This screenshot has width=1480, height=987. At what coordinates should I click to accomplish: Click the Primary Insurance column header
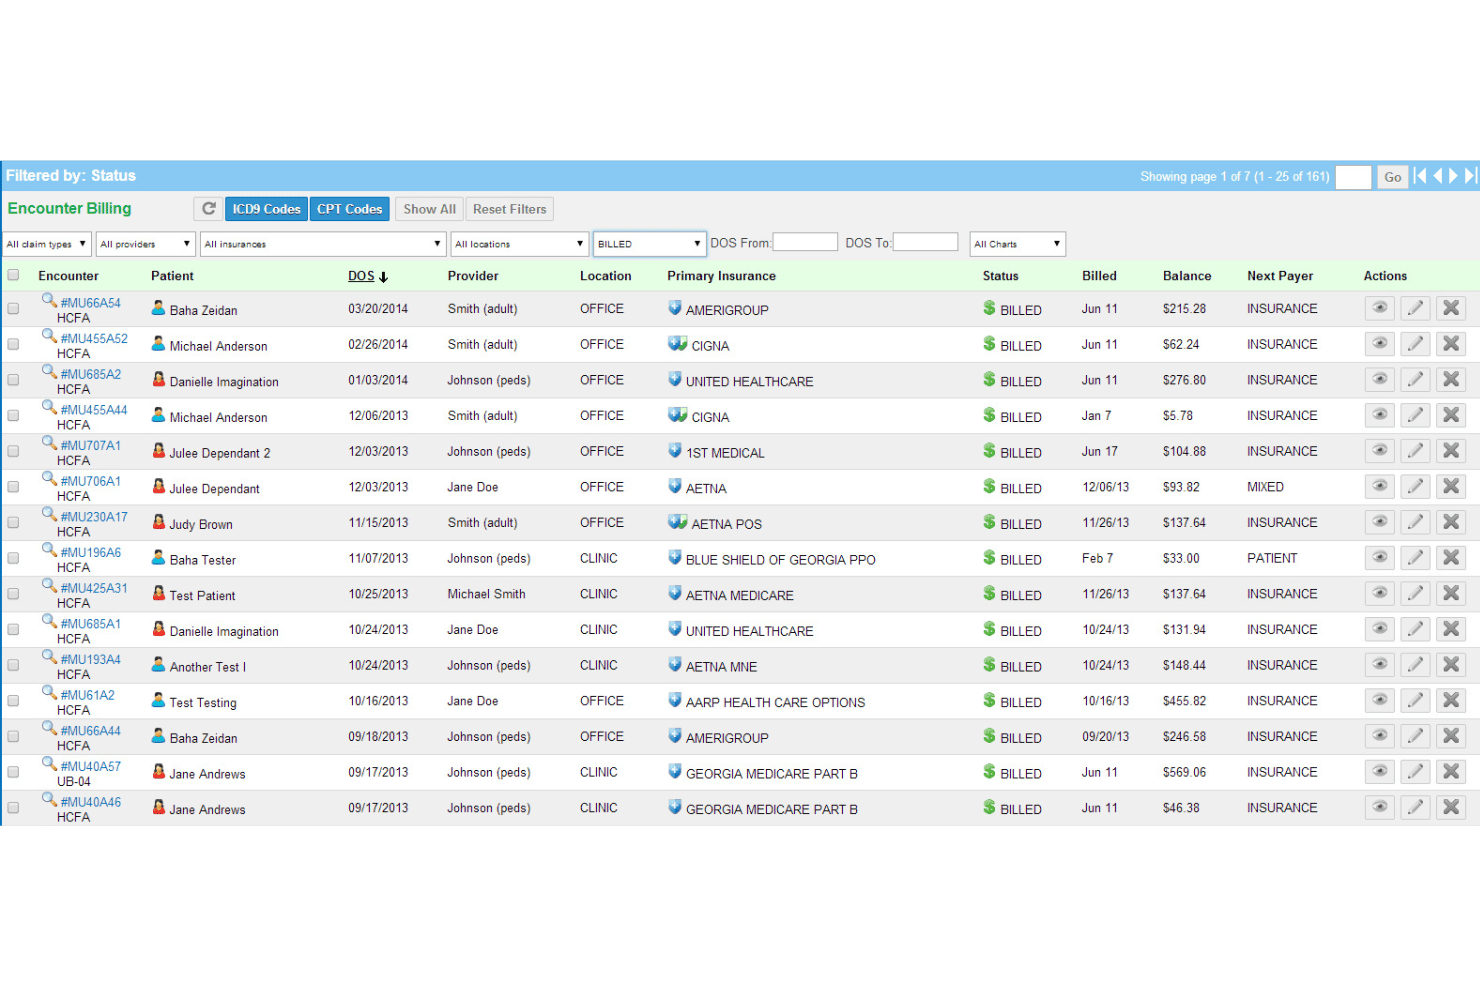pos(721,276)
